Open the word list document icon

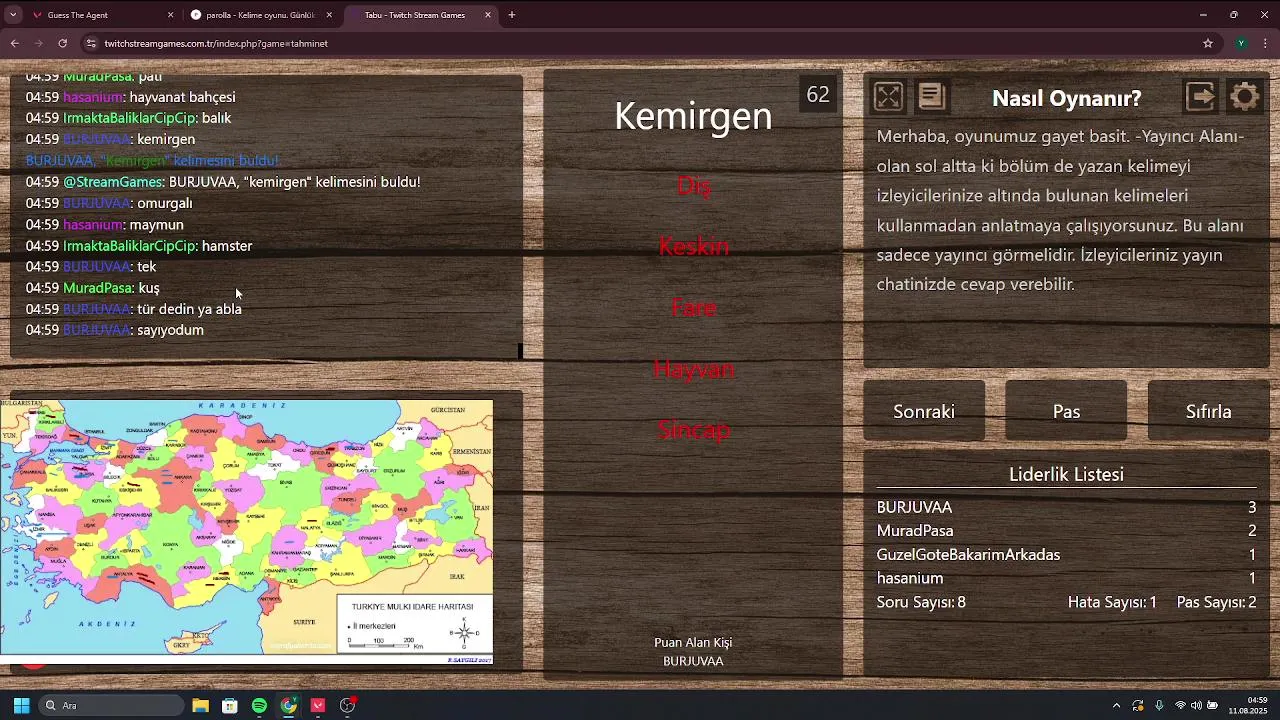(x=931, y=96)
